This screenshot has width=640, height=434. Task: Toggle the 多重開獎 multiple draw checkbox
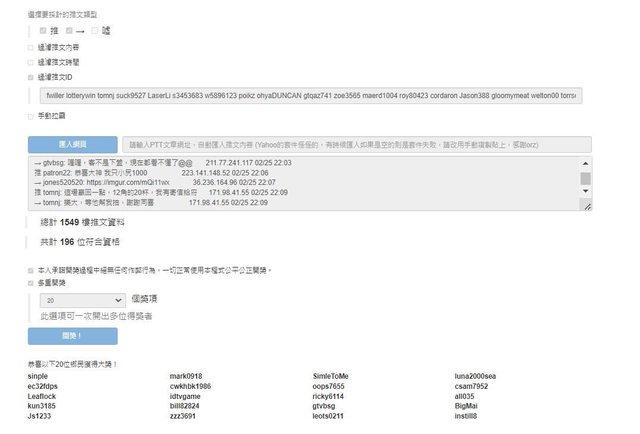point(31,283)
